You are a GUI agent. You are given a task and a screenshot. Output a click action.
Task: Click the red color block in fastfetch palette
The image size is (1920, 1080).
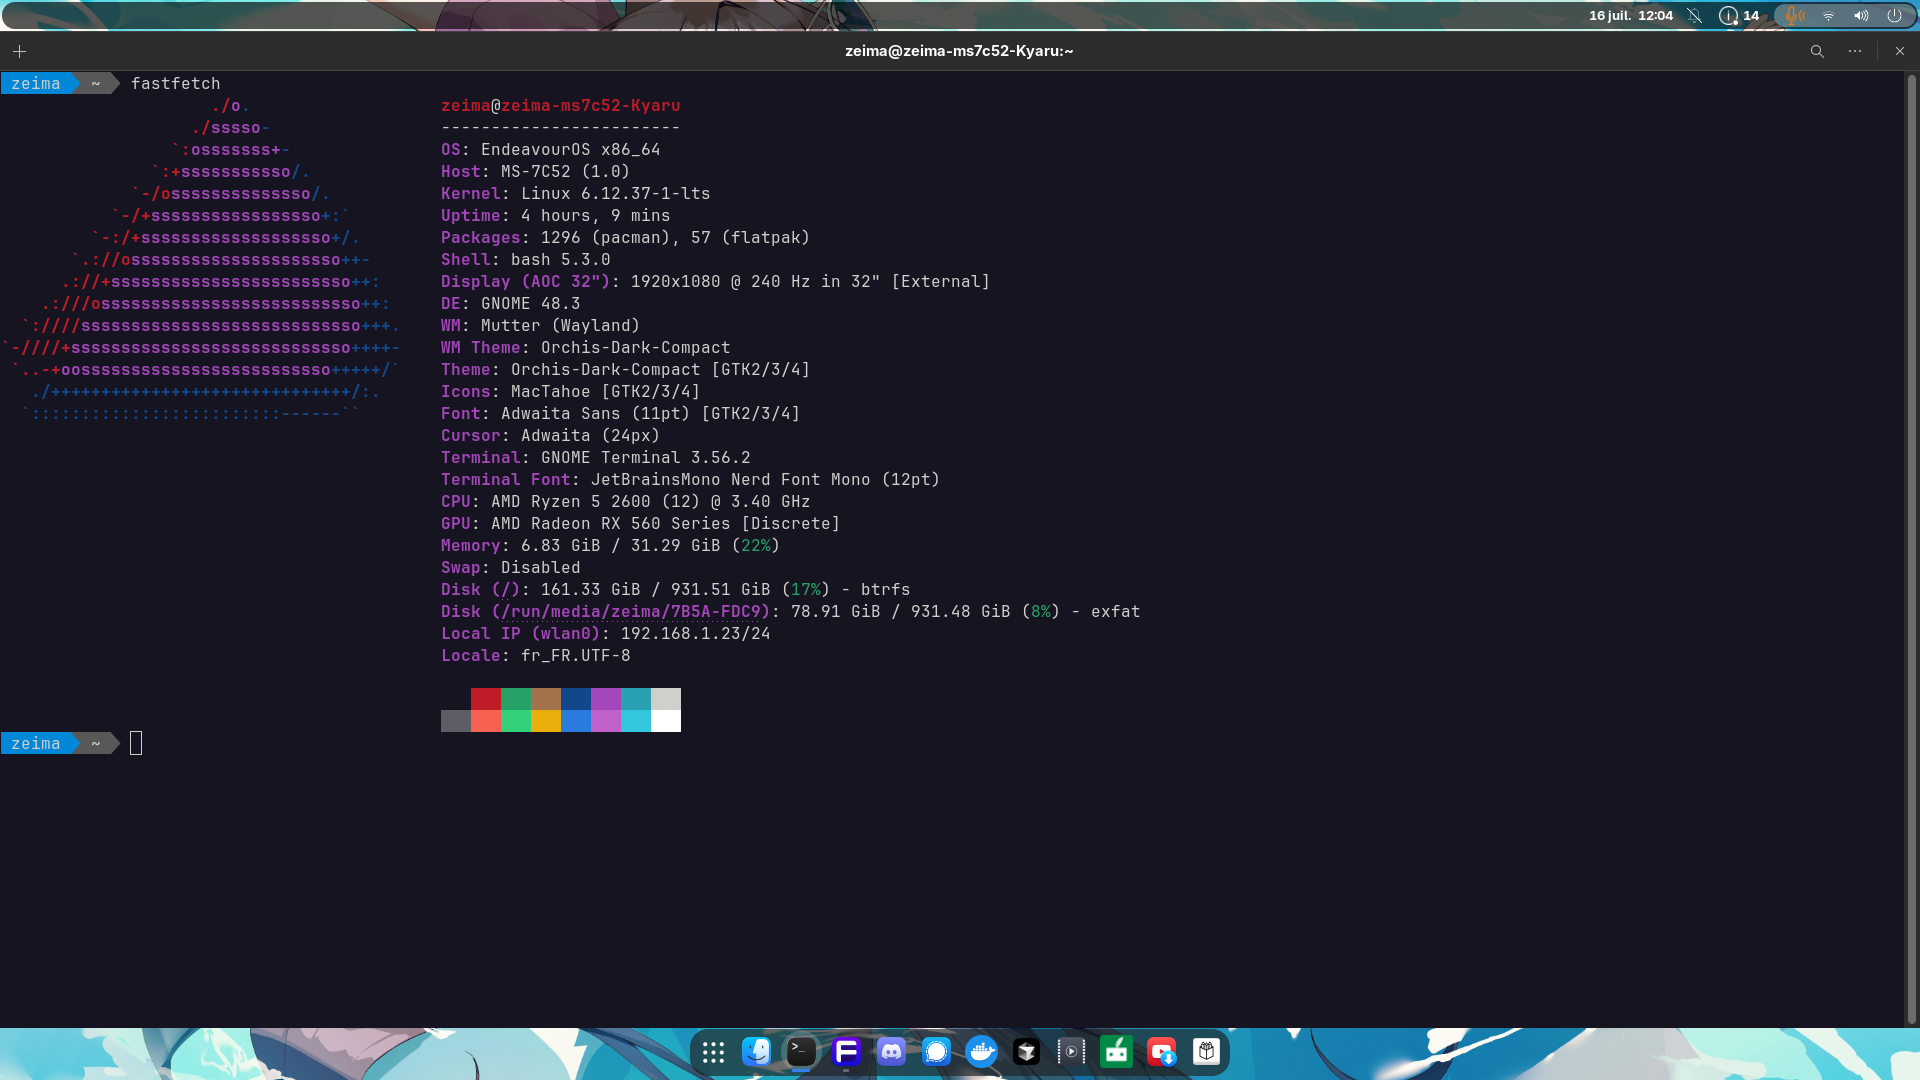(486, 699)
